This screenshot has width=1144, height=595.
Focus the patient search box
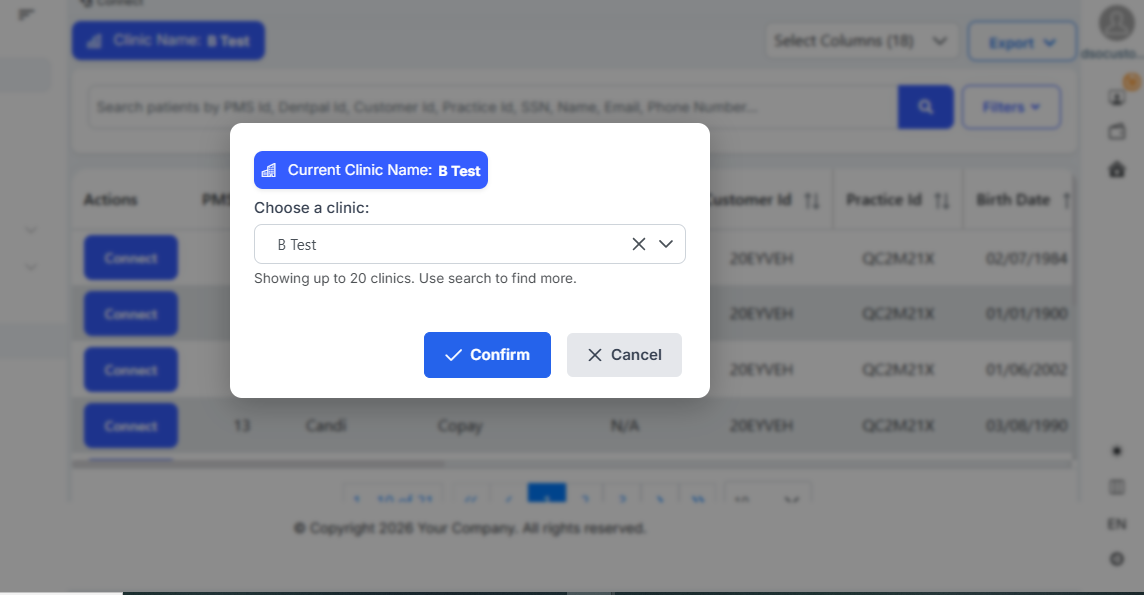pos(490,107)
